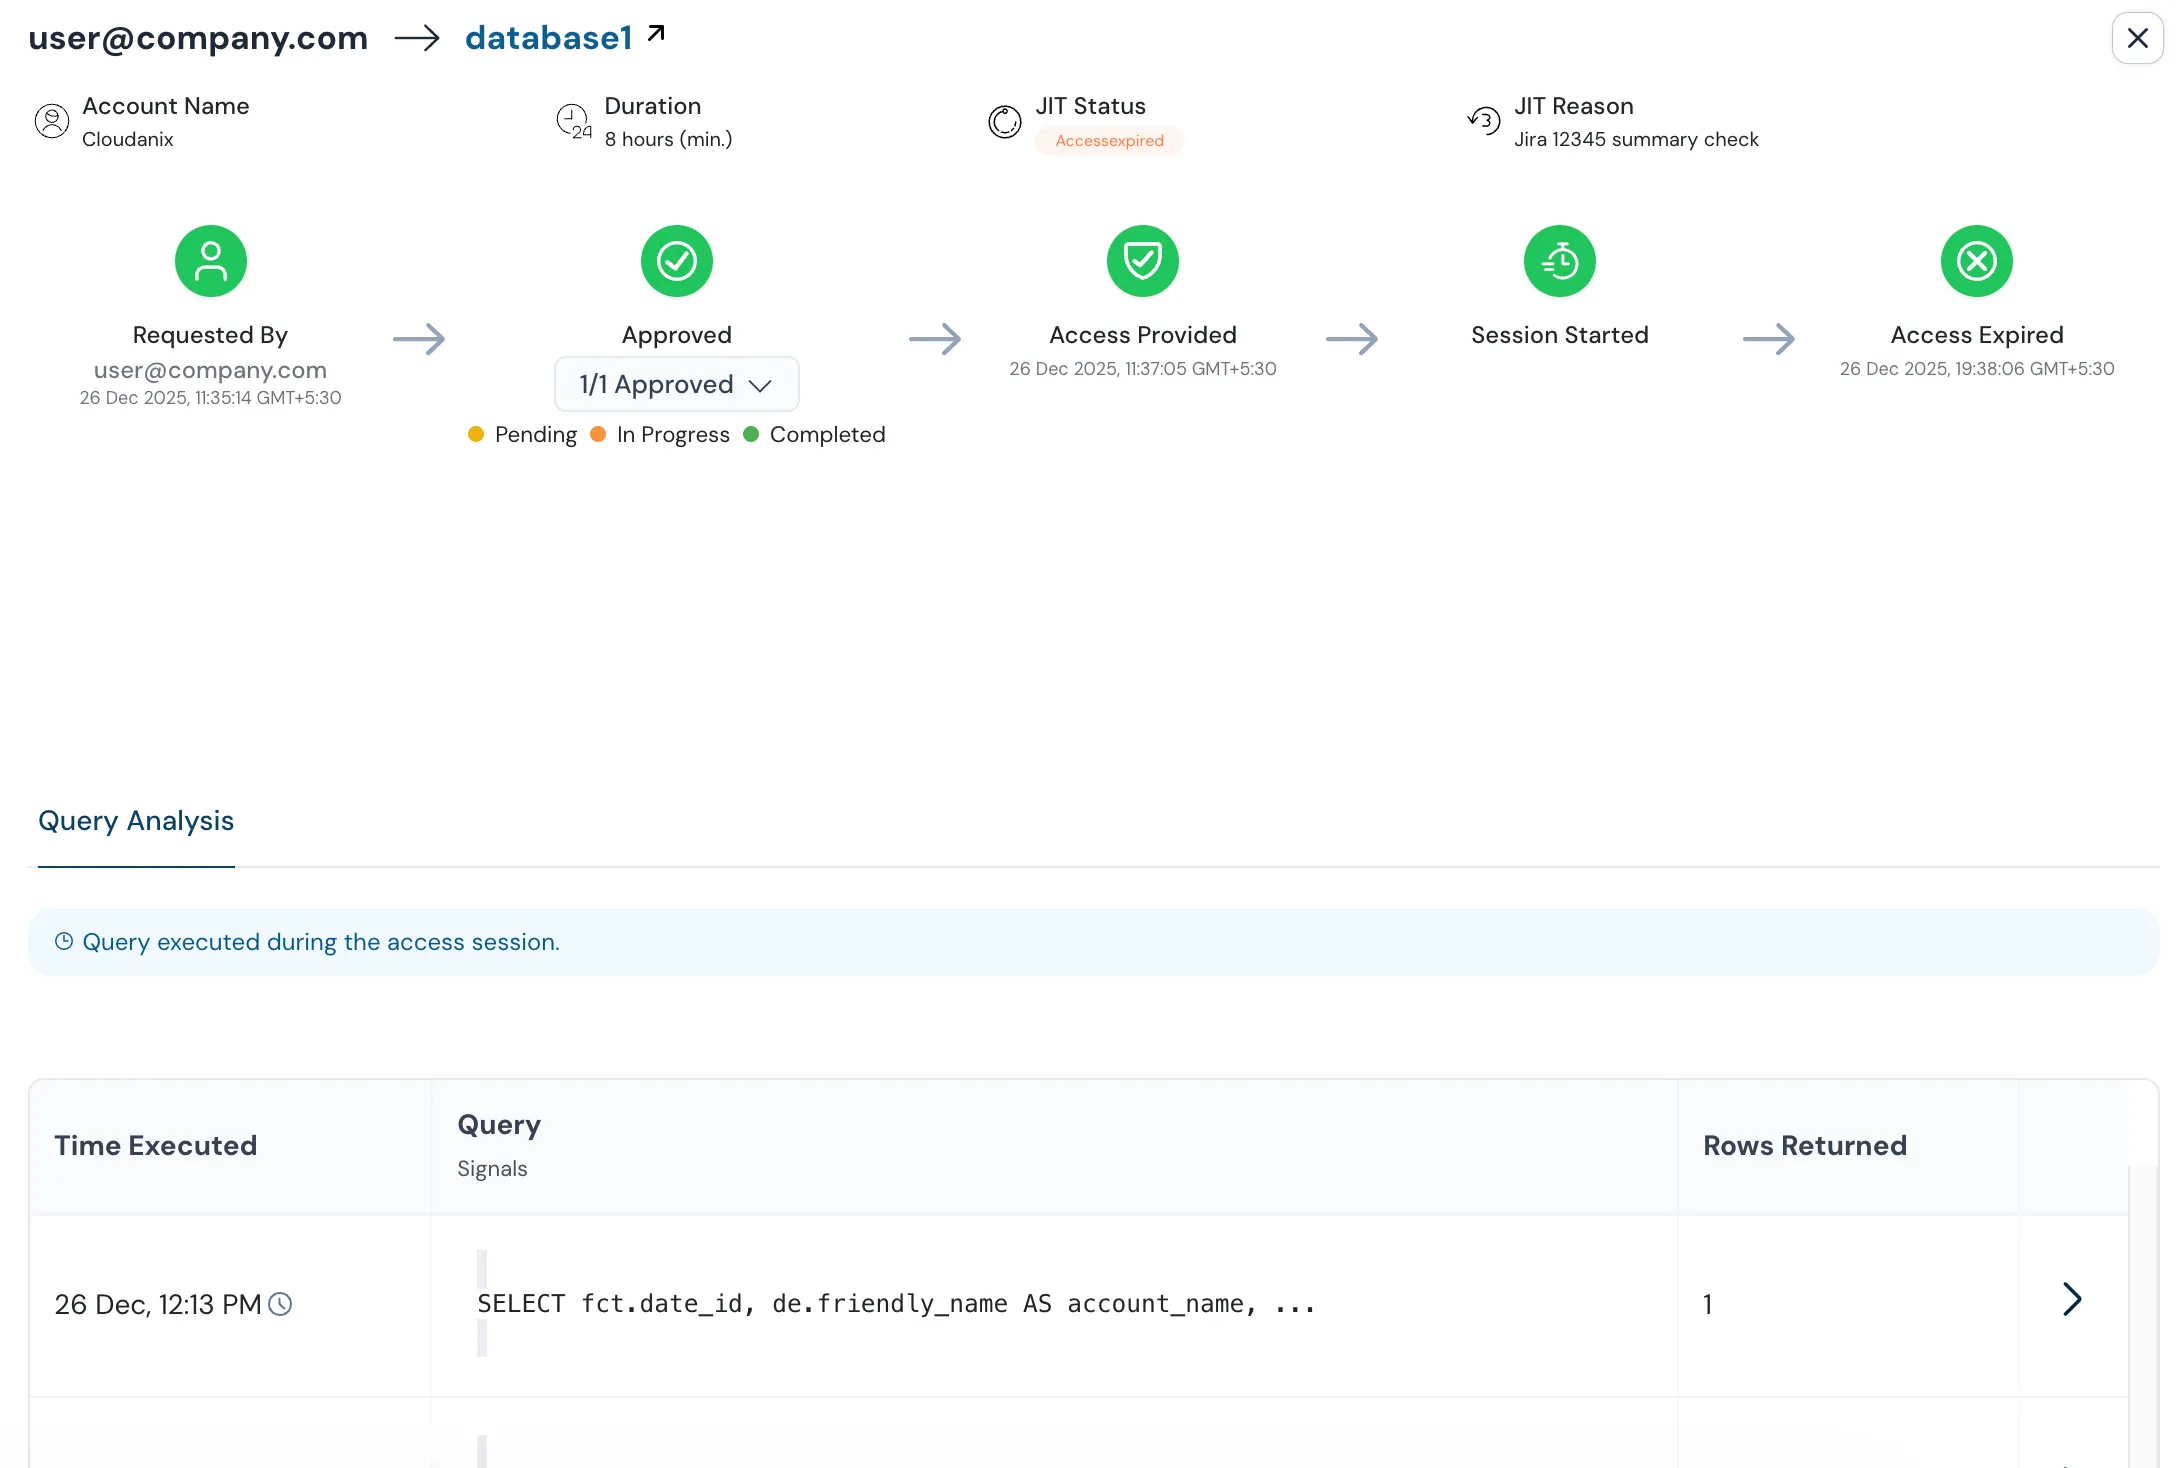Click the Session Started stopwatch icon
The image size is (2176, 1468).
pos(1558,260)
